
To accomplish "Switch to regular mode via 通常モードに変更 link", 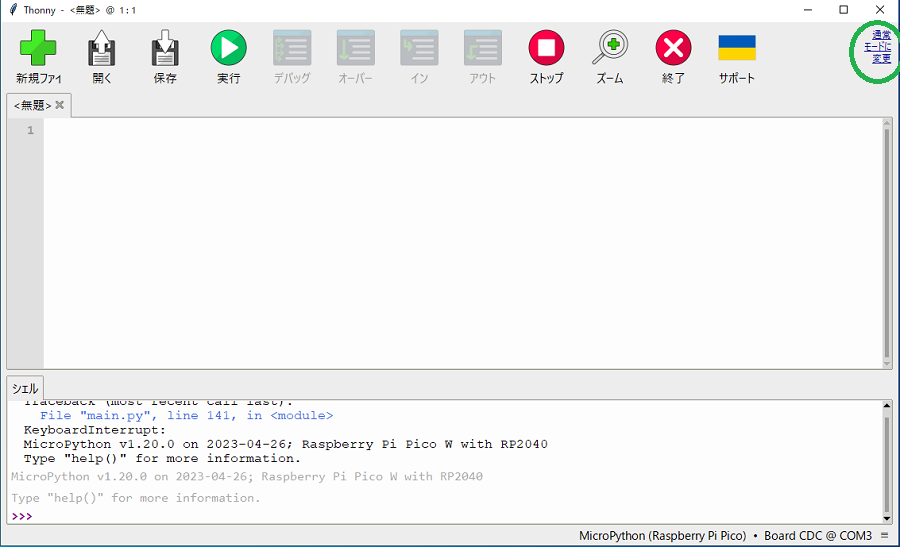I will pyautogui.click(x=880, y=47).
